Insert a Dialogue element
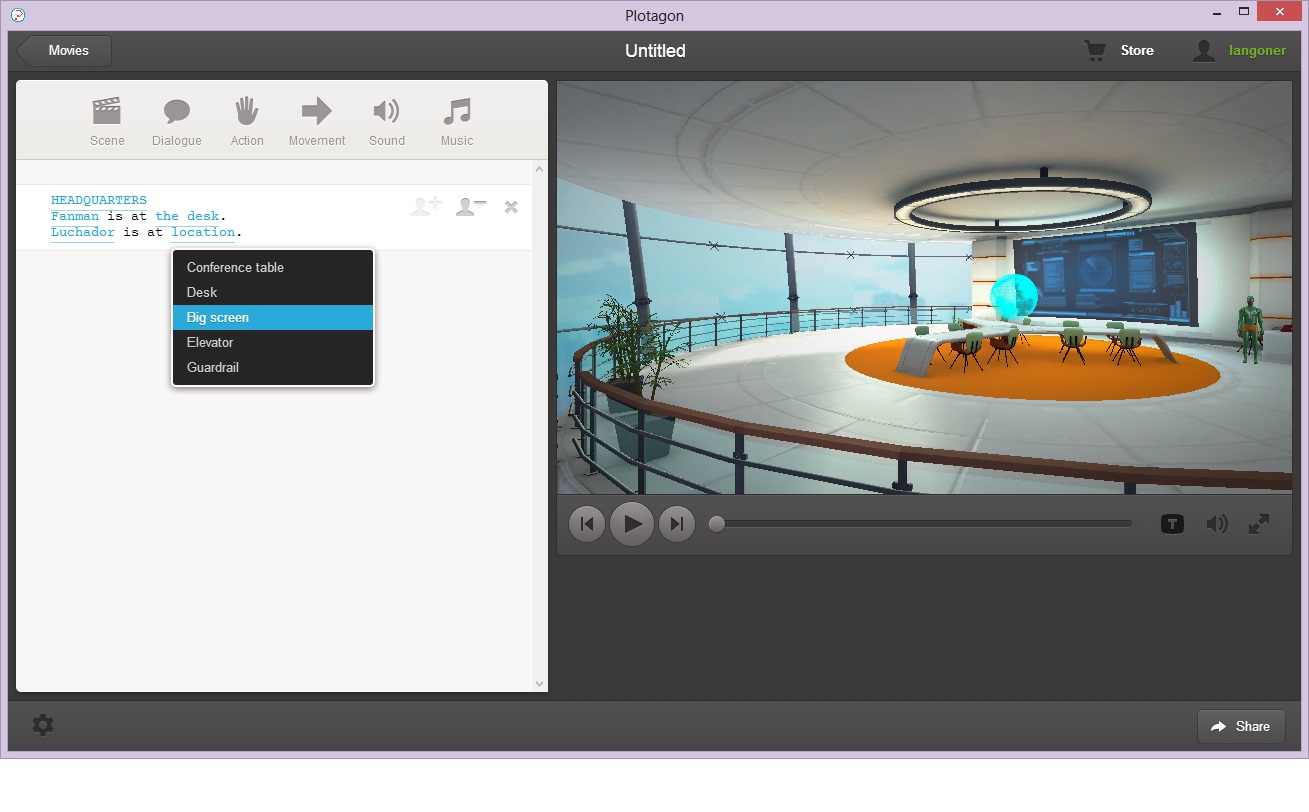Screen dimensions: 1309x812 pos(177,122)
